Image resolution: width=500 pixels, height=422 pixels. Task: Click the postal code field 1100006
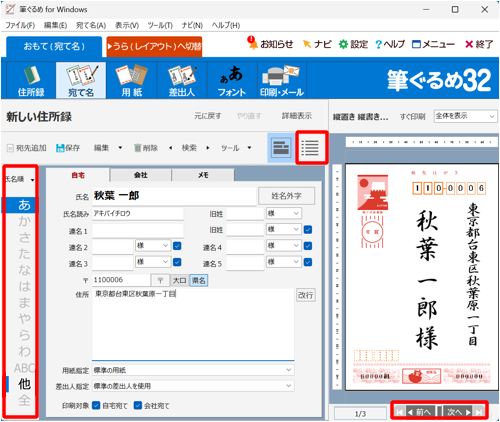pyautogui.click(x=121, y=280)
